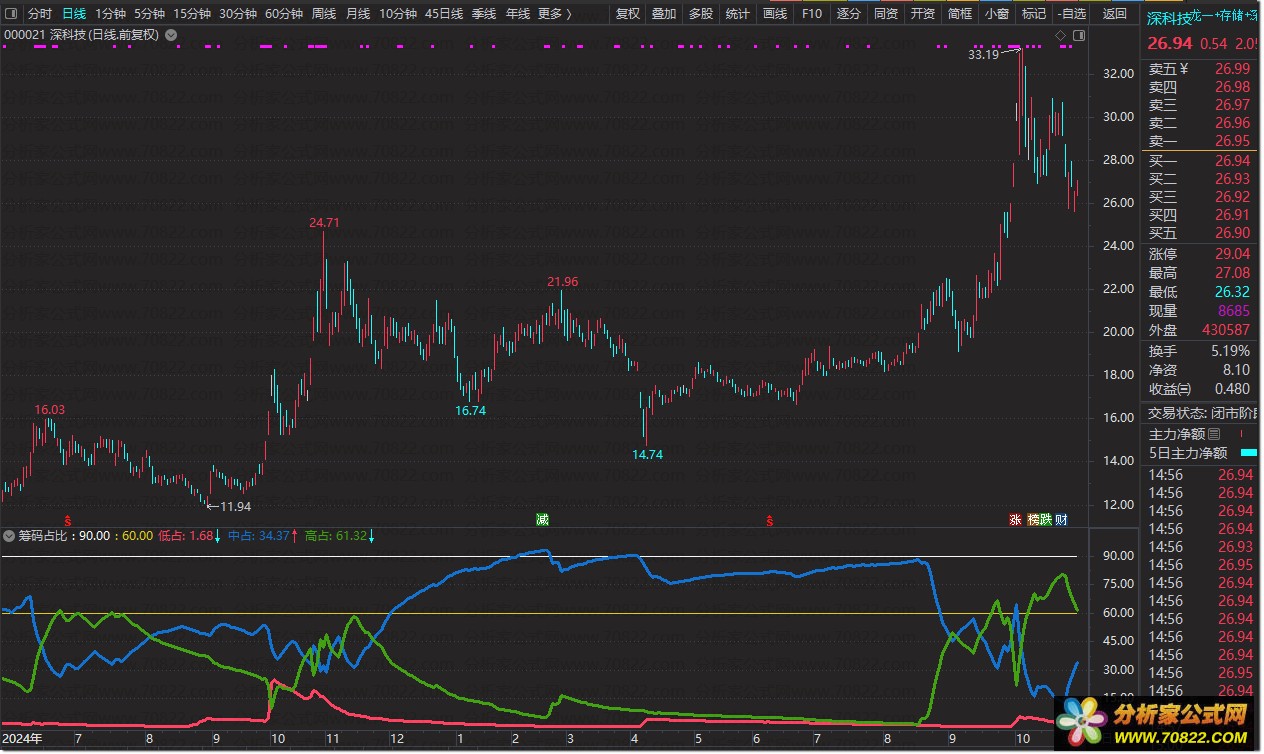This screenshot has width=1264, height=754.
Task: Click the 5日主力净额 row
Action: pyautogui.click(x=1202, y=453)
